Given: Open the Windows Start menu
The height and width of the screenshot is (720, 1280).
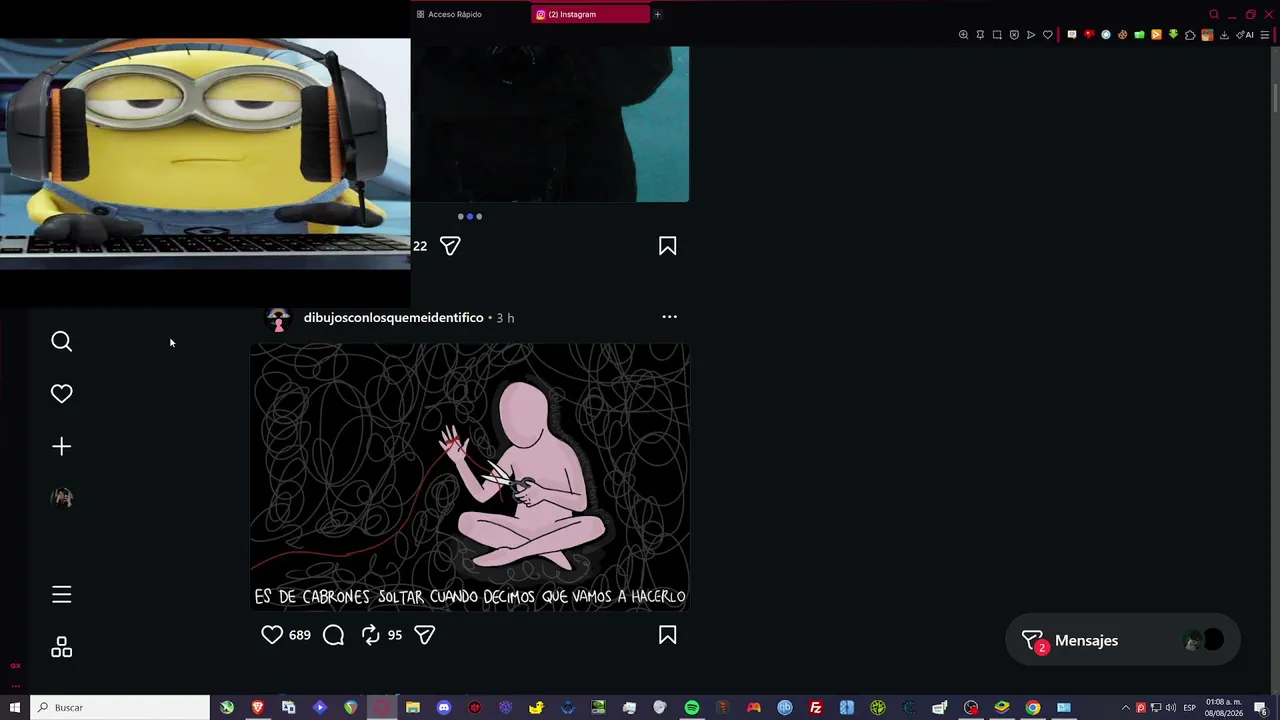Looking at the screenshot, I should click(x=15, y=708).
